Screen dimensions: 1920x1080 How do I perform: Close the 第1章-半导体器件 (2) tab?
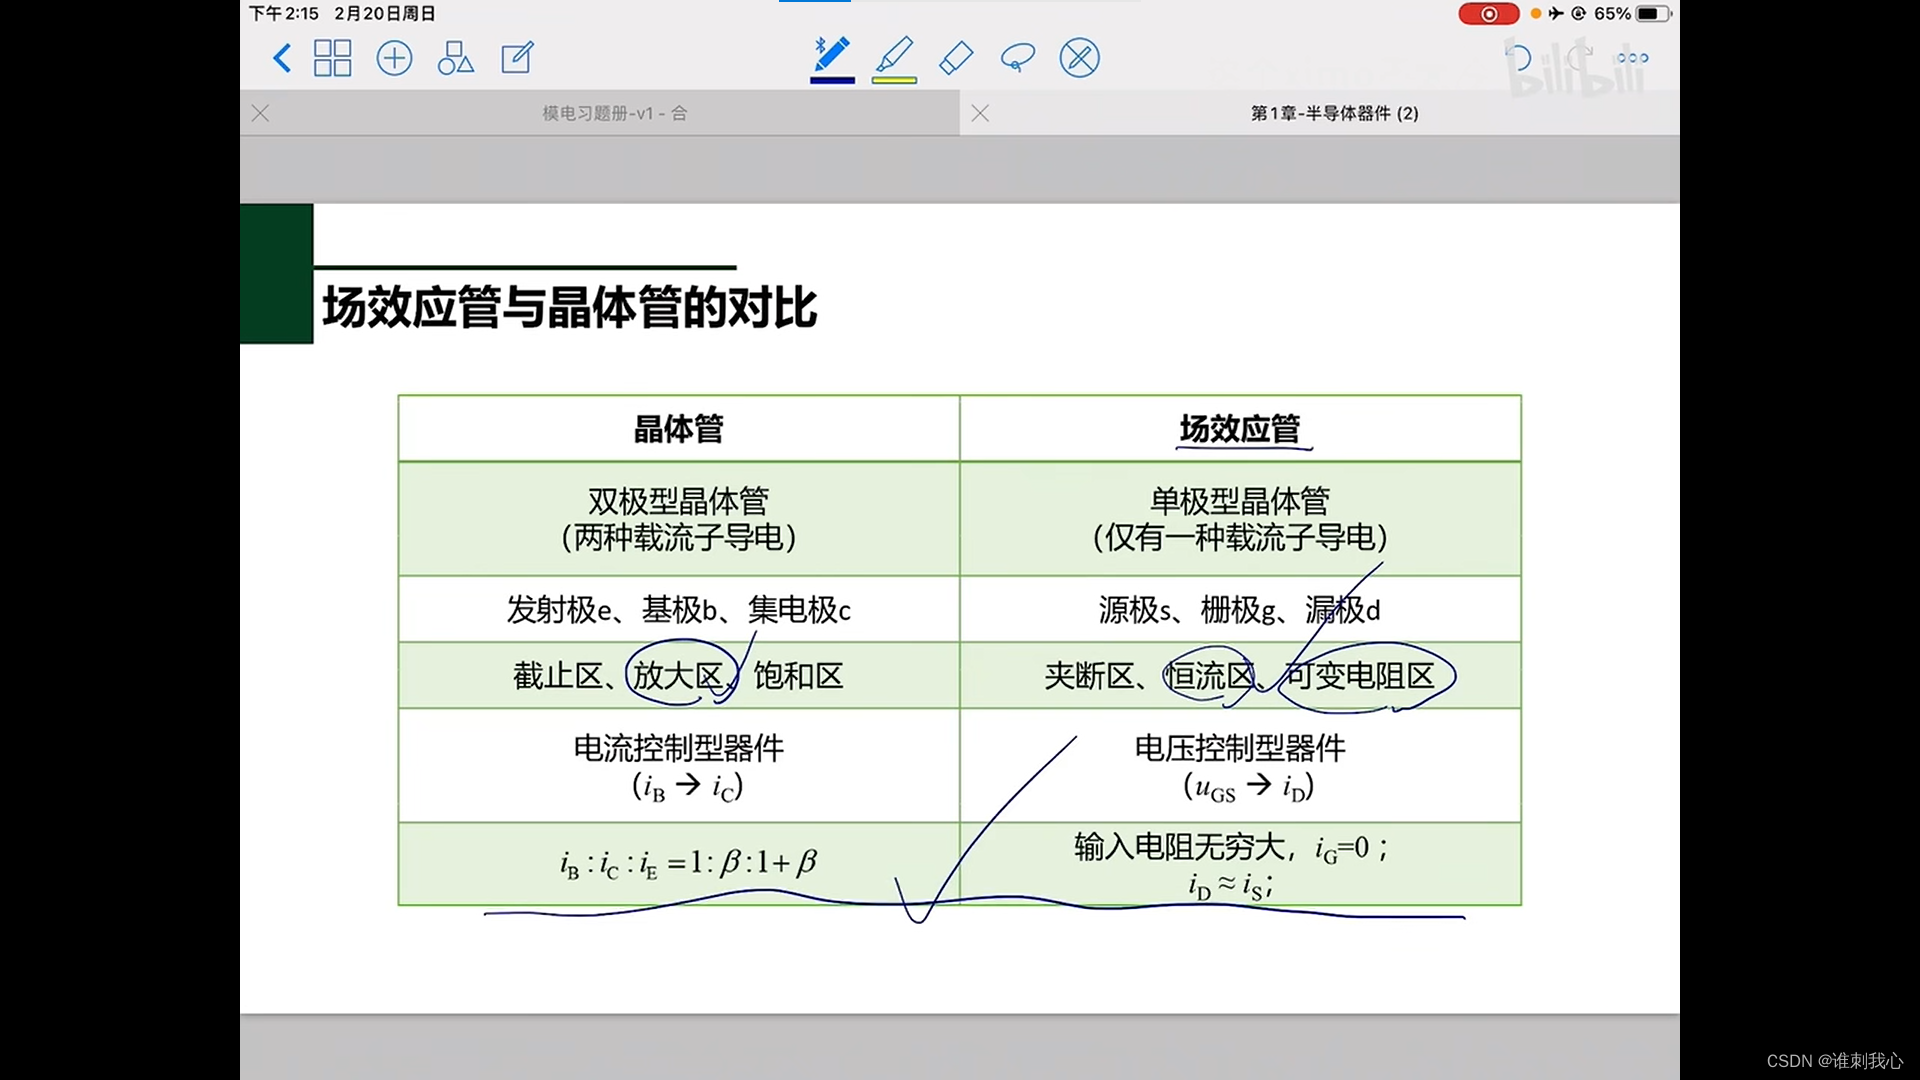980,113
